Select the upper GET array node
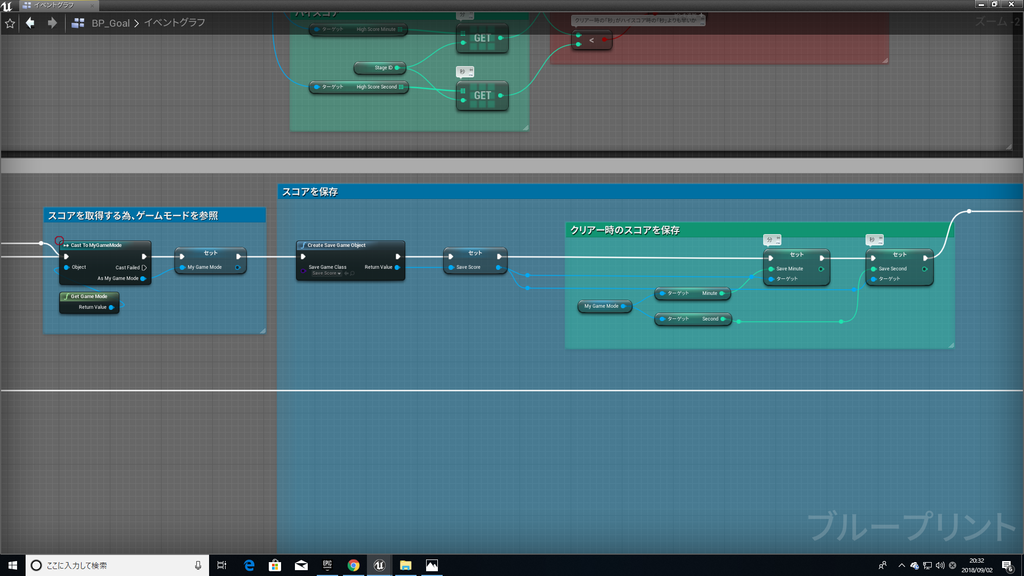Viewport: 1024px width, 576px height. (482, 38)
